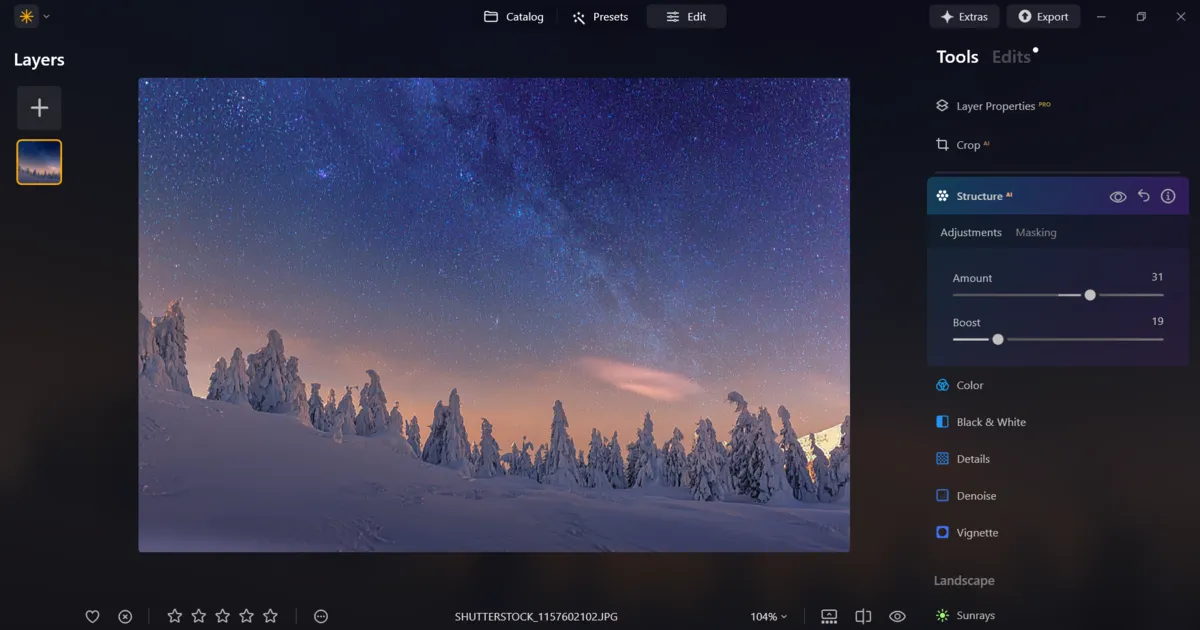
Task: Open the Extras button
Action: [x=964, y=17]
